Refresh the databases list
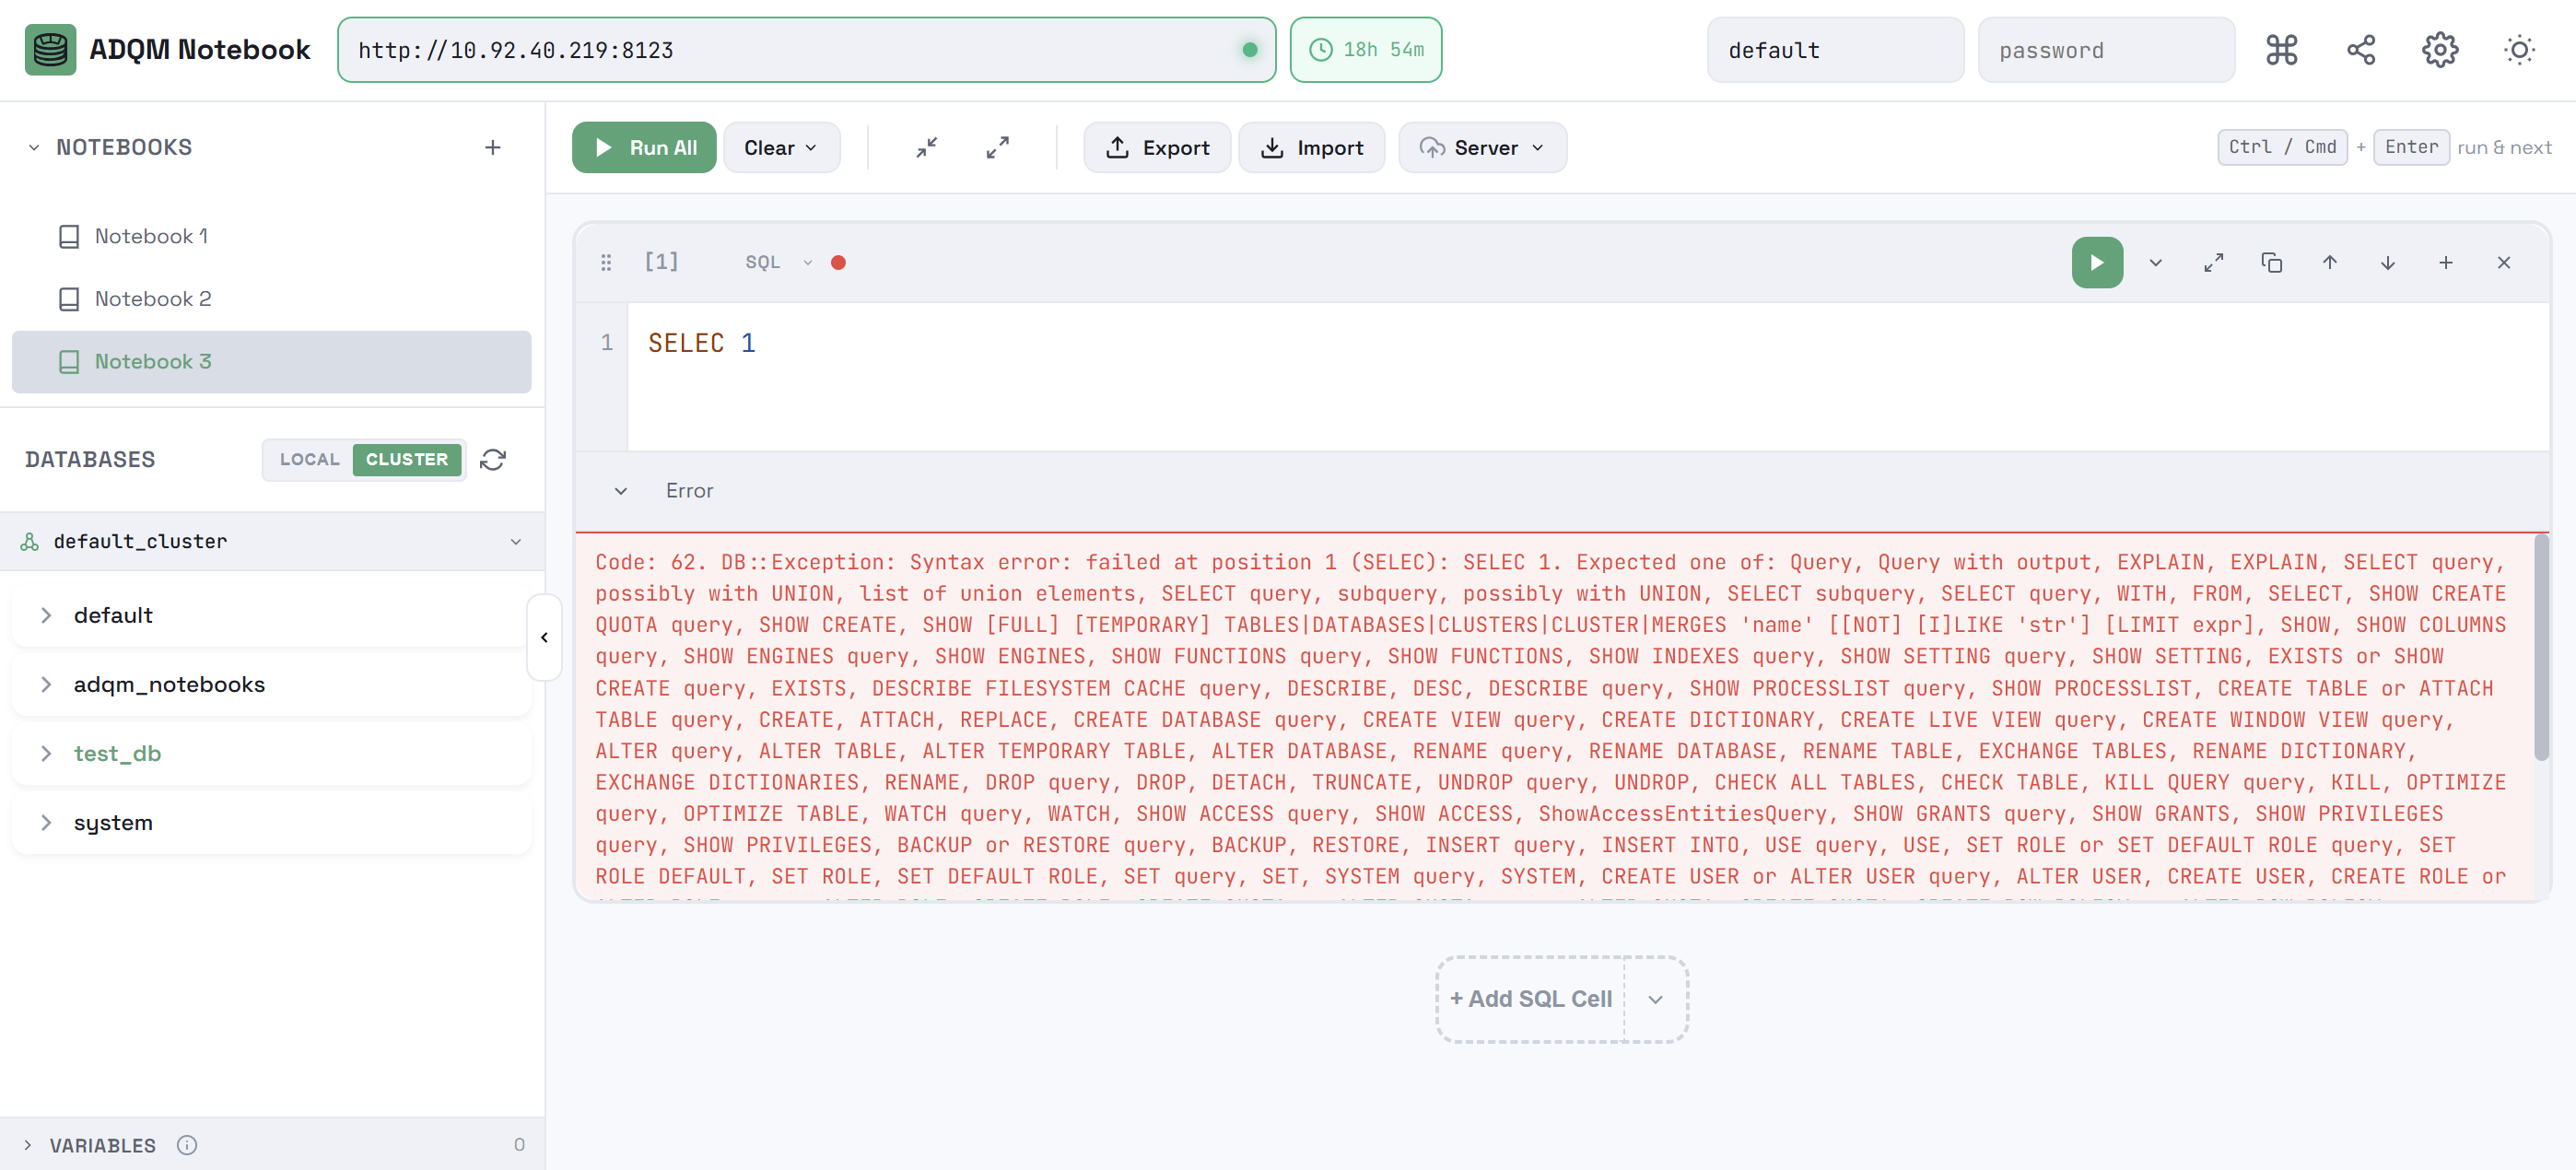The height and width of the screenshot is (1170, 2576). click(x=494, y=459)
